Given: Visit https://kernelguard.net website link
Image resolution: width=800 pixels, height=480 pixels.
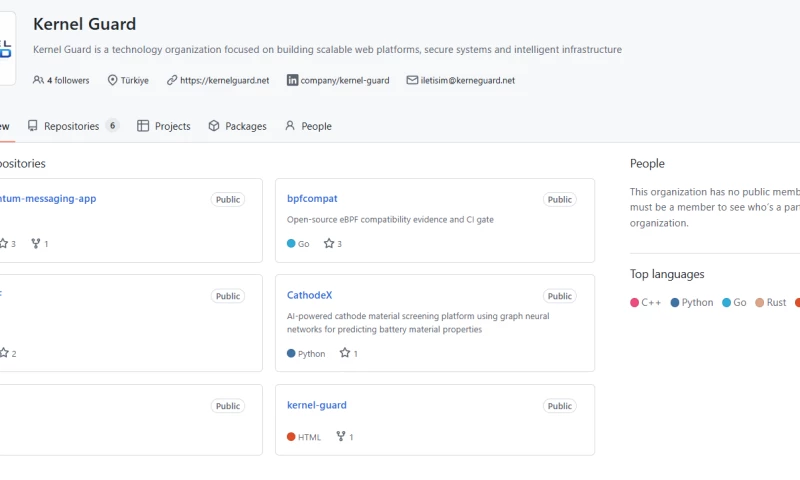Looking at the screenshot, I should pyautogui.click(x=224, y=80).
